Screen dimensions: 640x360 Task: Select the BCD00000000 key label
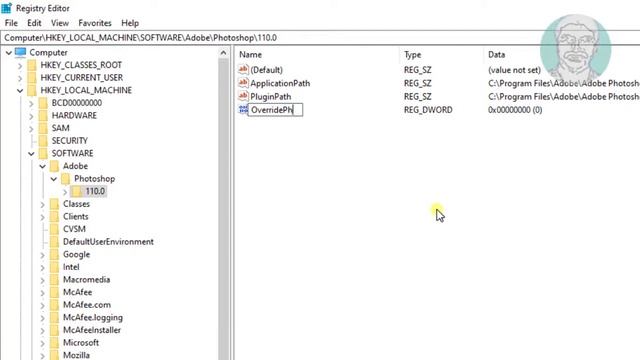click(77, 103)
